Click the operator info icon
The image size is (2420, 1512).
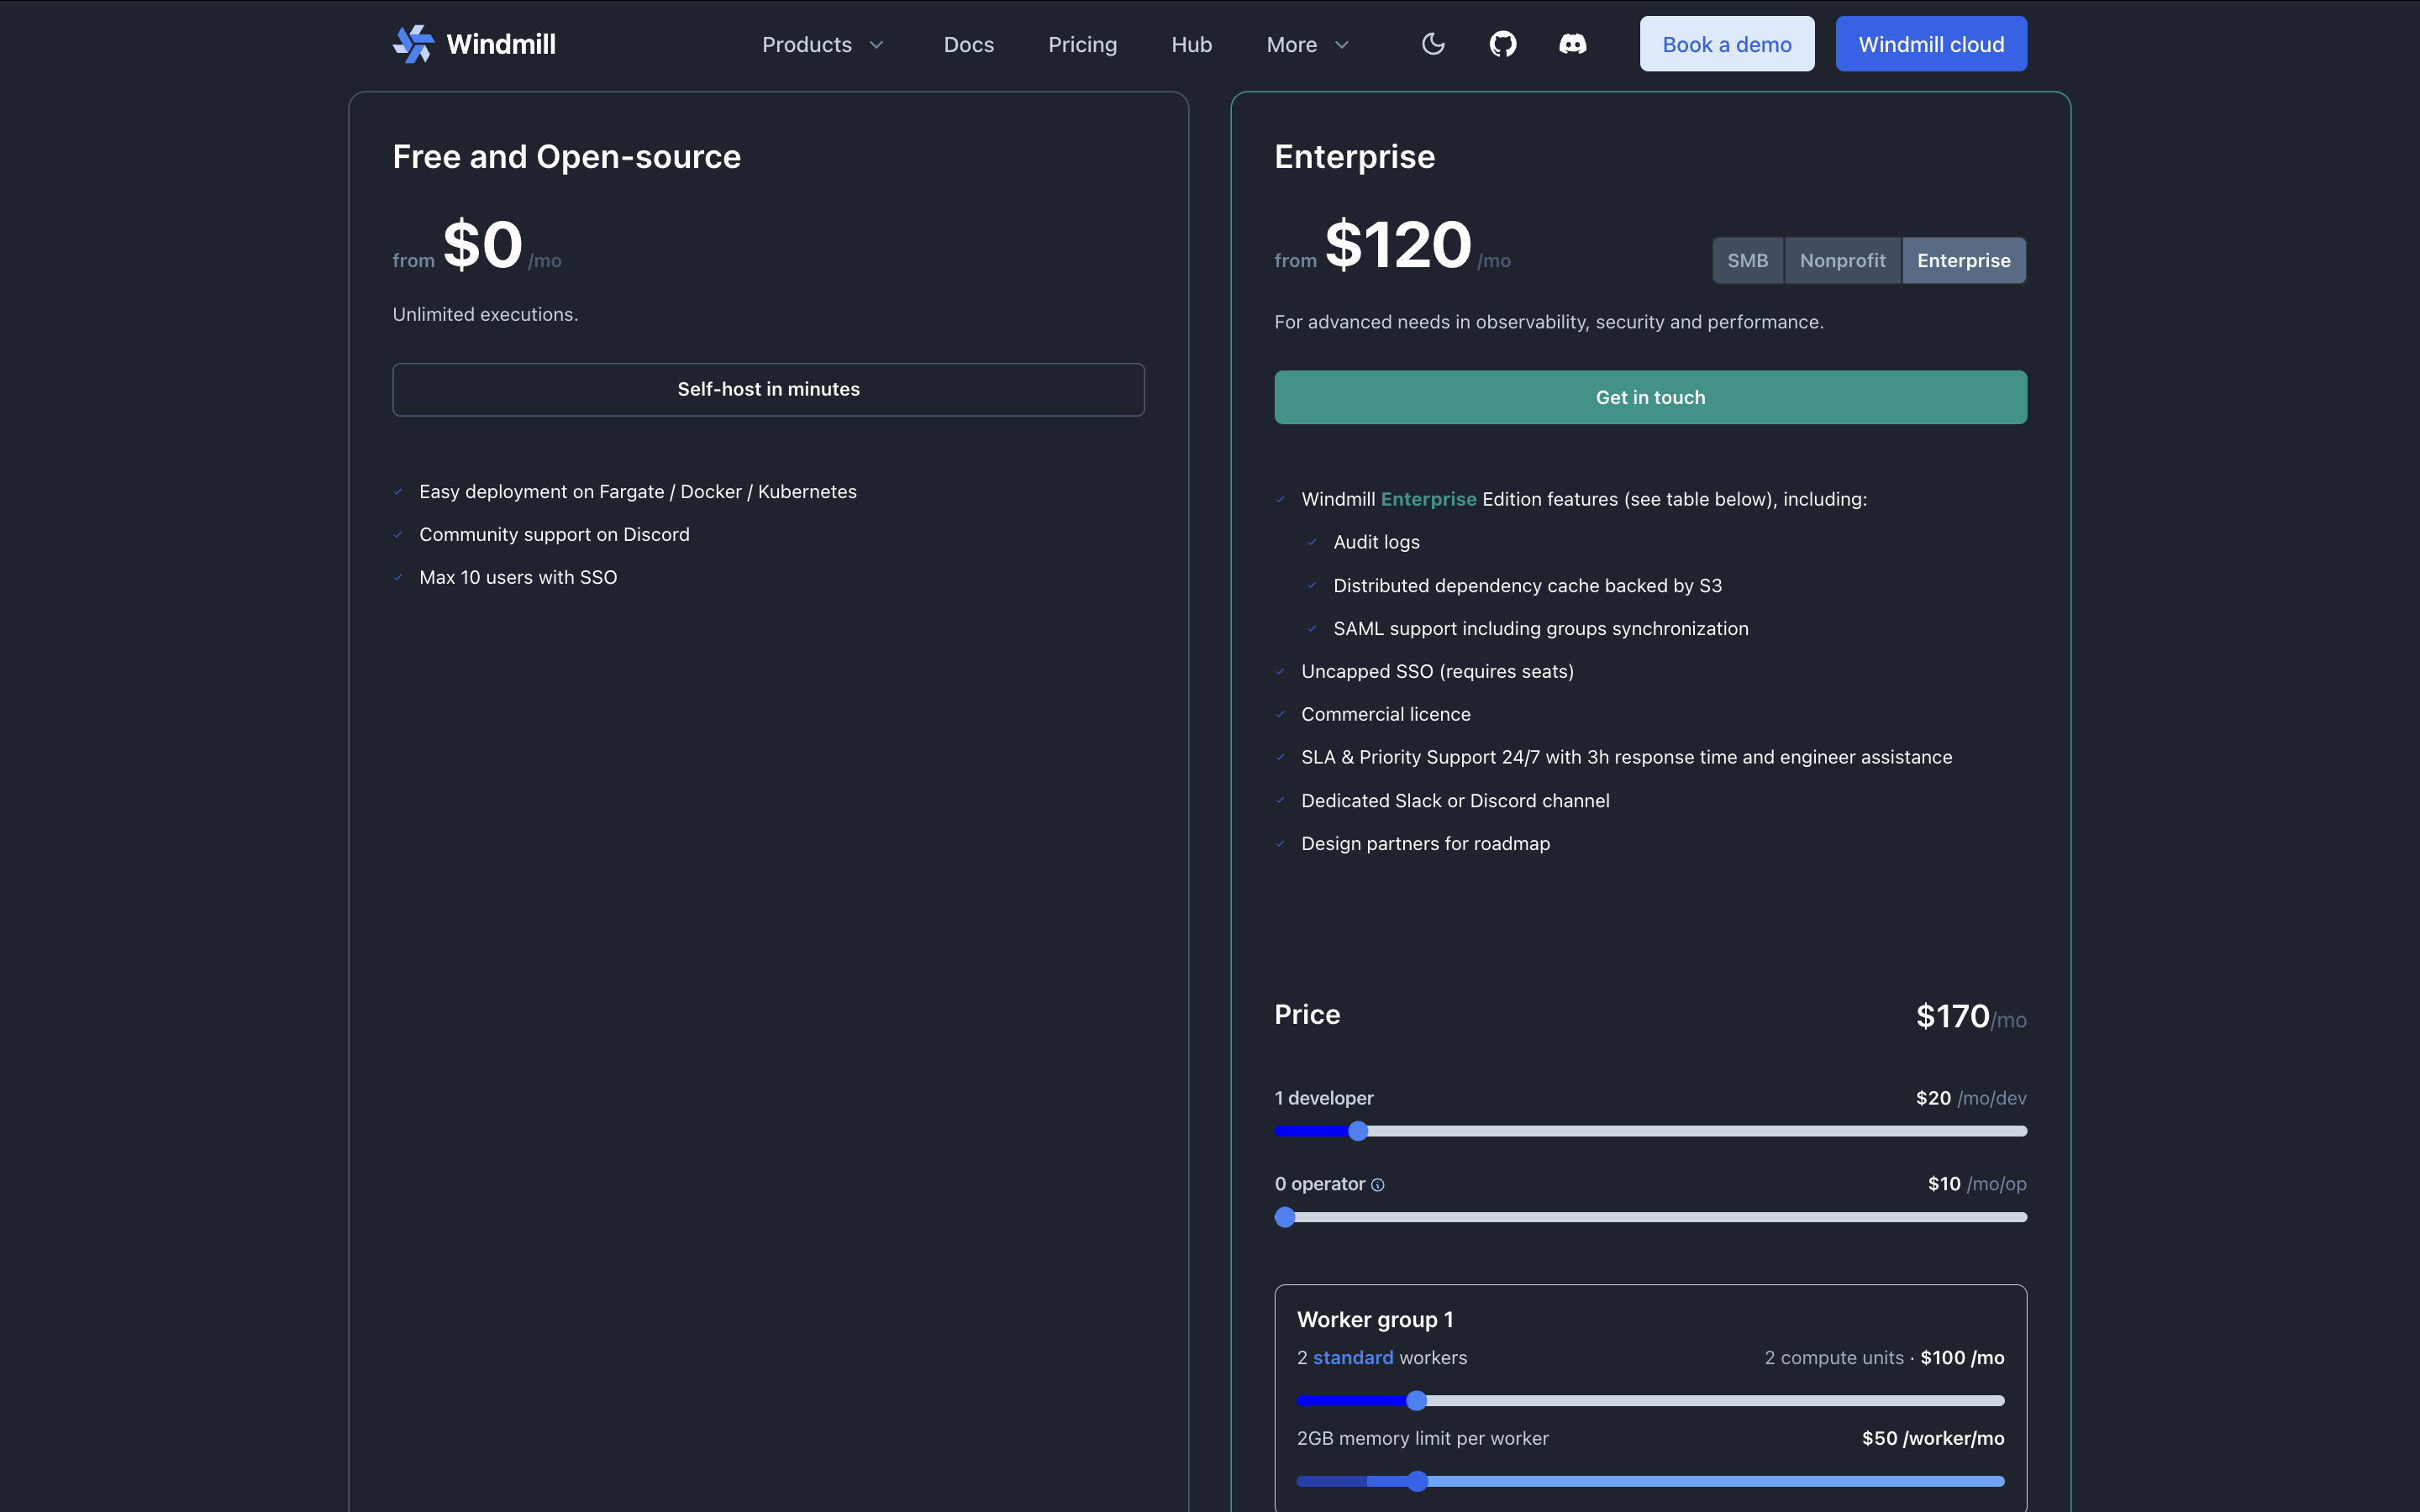pyautogui.click(x=1378, y=1185)
